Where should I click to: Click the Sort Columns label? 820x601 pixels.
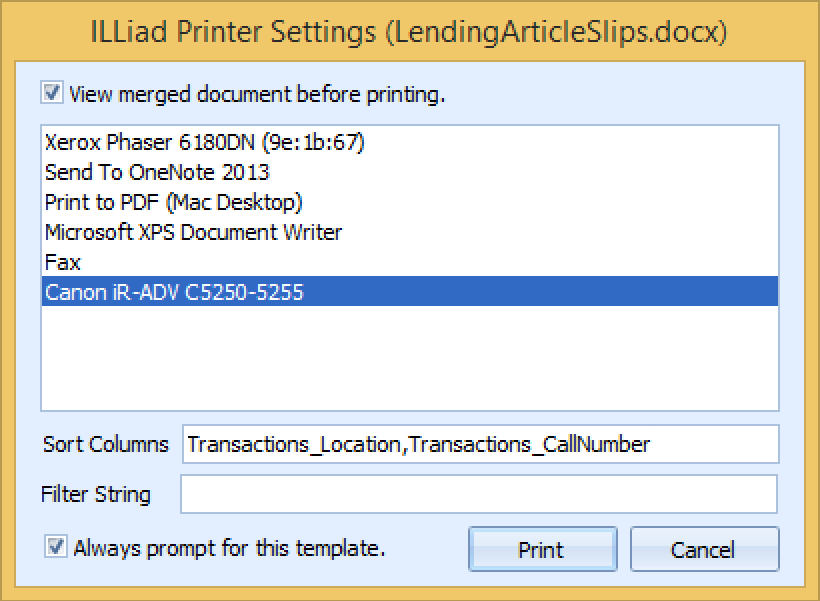point(104,444)
